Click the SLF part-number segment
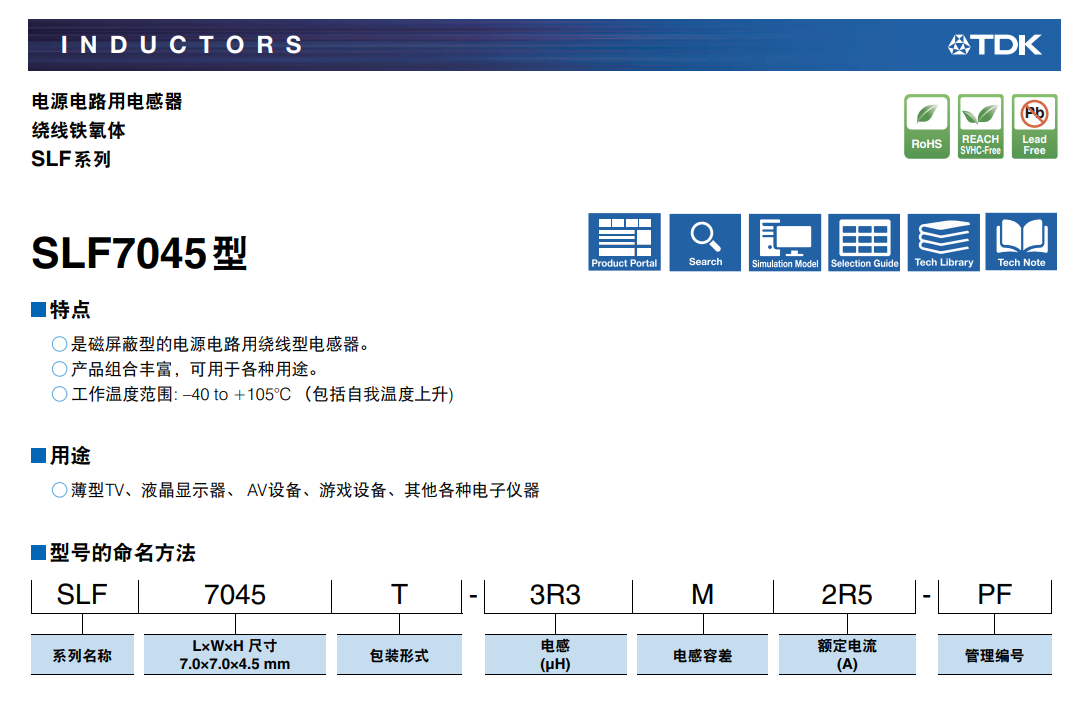This screenshot has width=1086, height=714. click(x=82, y=595)
